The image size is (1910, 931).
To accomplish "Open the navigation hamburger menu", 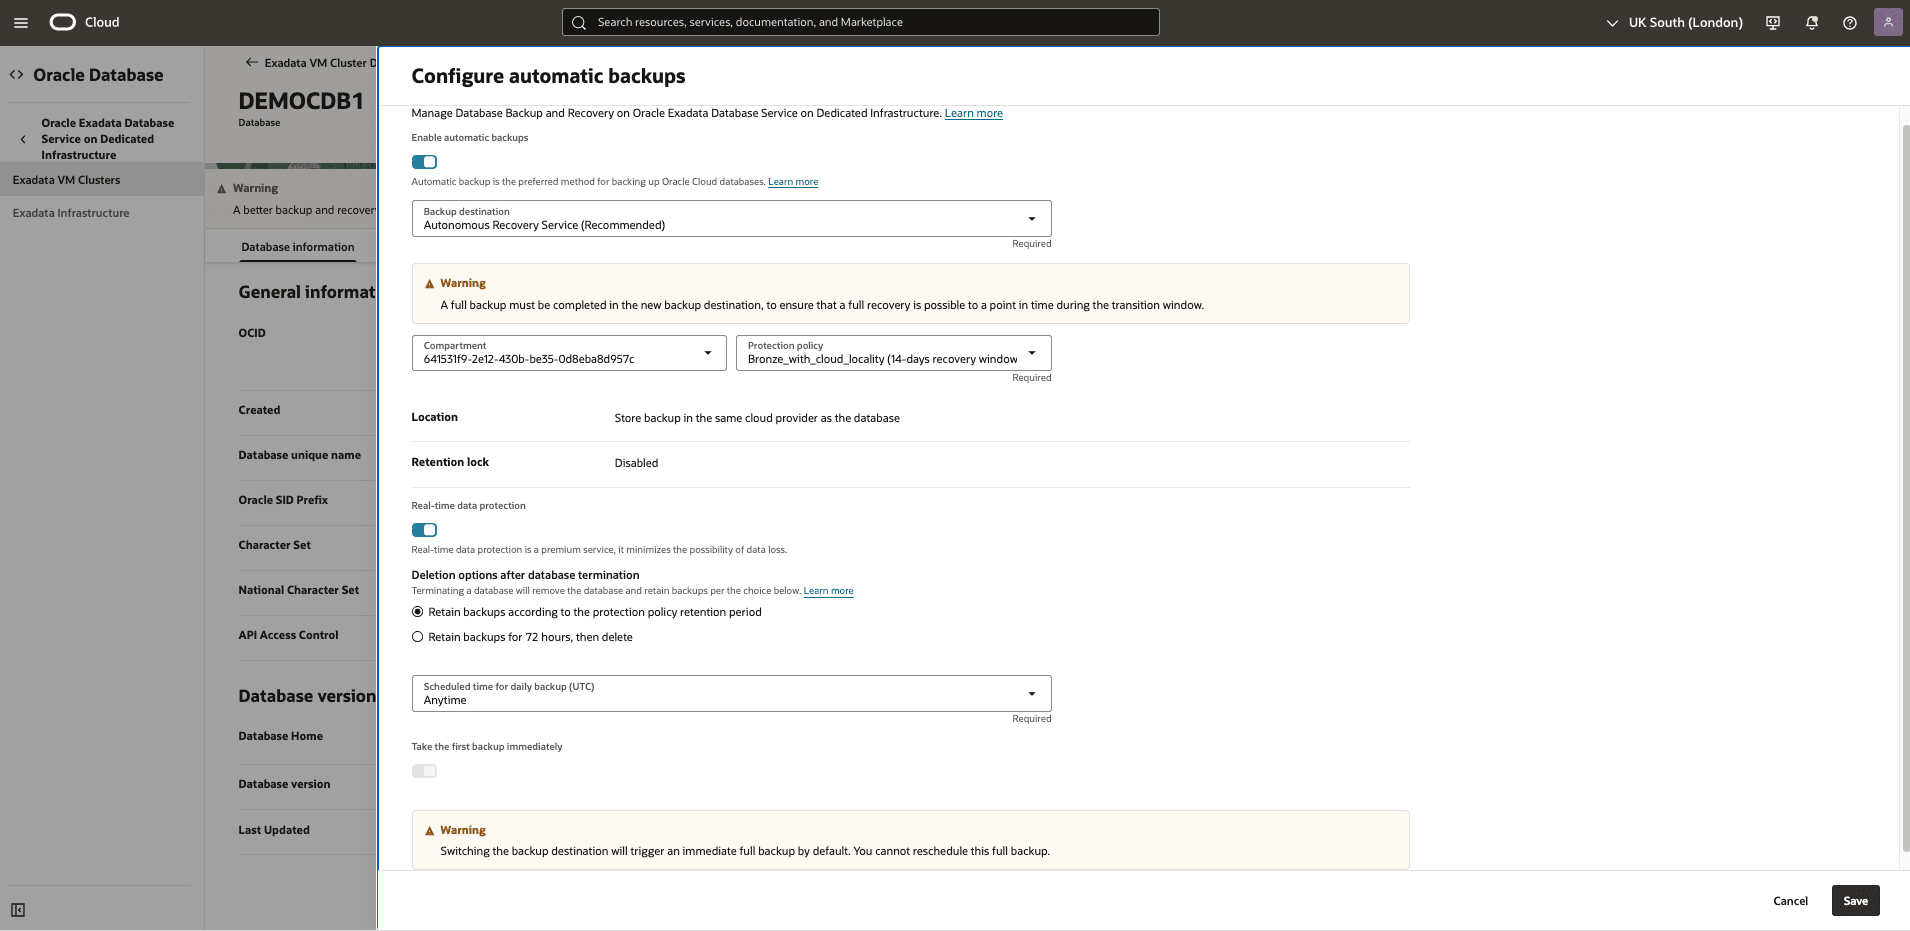I will (x=21, y=21).
